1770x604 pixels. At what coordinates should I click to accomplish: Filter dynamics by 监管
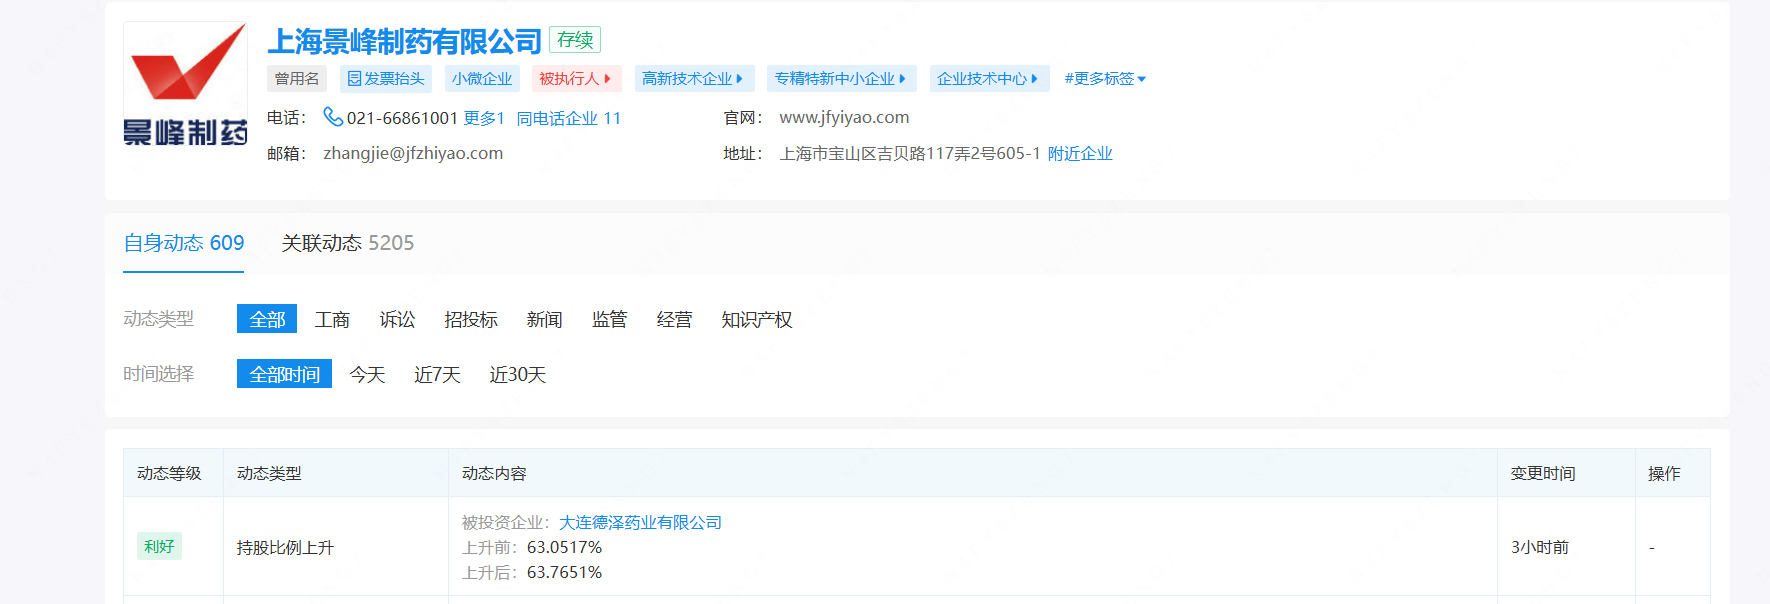coord(609,319)
